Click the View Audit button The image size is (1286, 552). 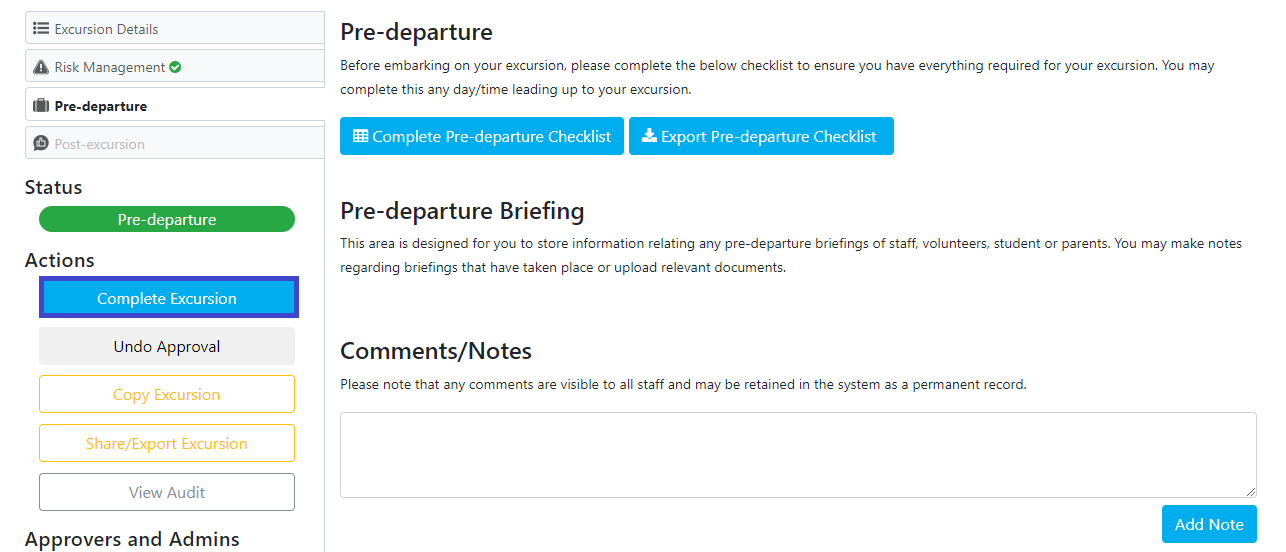(167, 492)
